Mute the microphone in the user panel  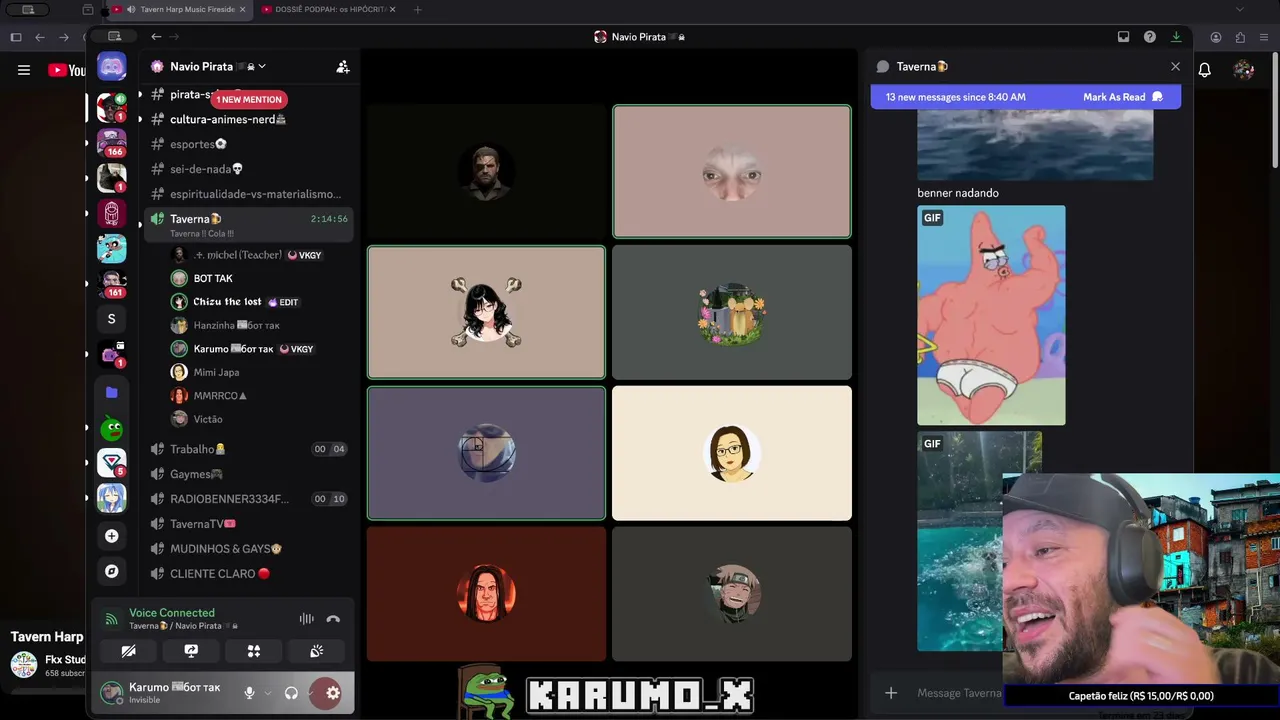[x=249, y=693]
